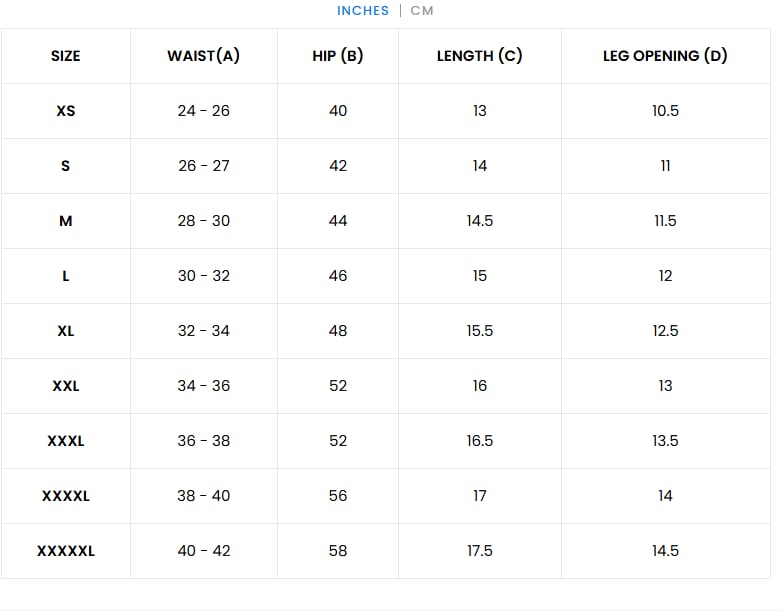Image resolution: width=783 pixels, height=611 pixels.
Task: Click the 14.5 length cell for M
Action: 479,221
